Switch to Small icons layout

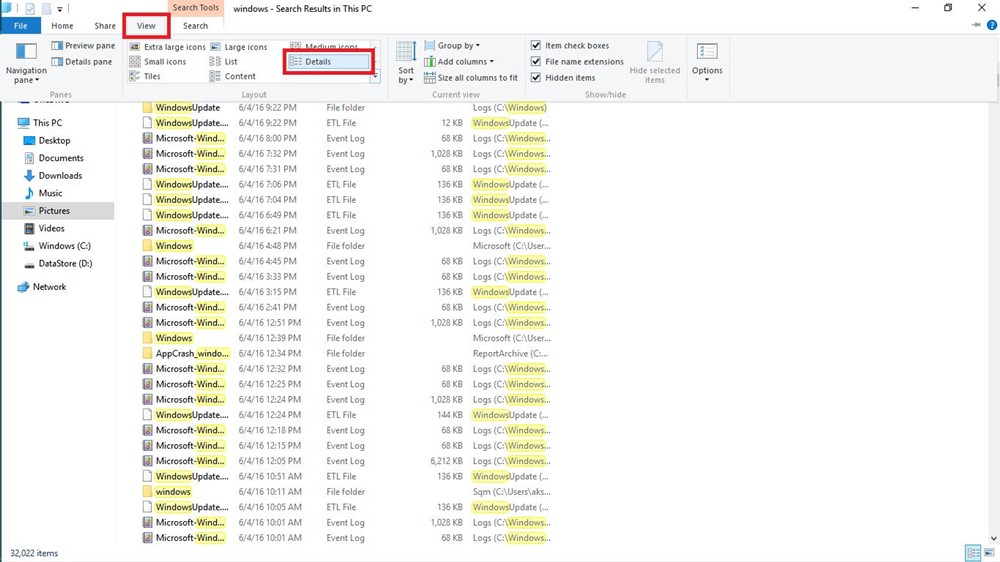pos(158,62)
